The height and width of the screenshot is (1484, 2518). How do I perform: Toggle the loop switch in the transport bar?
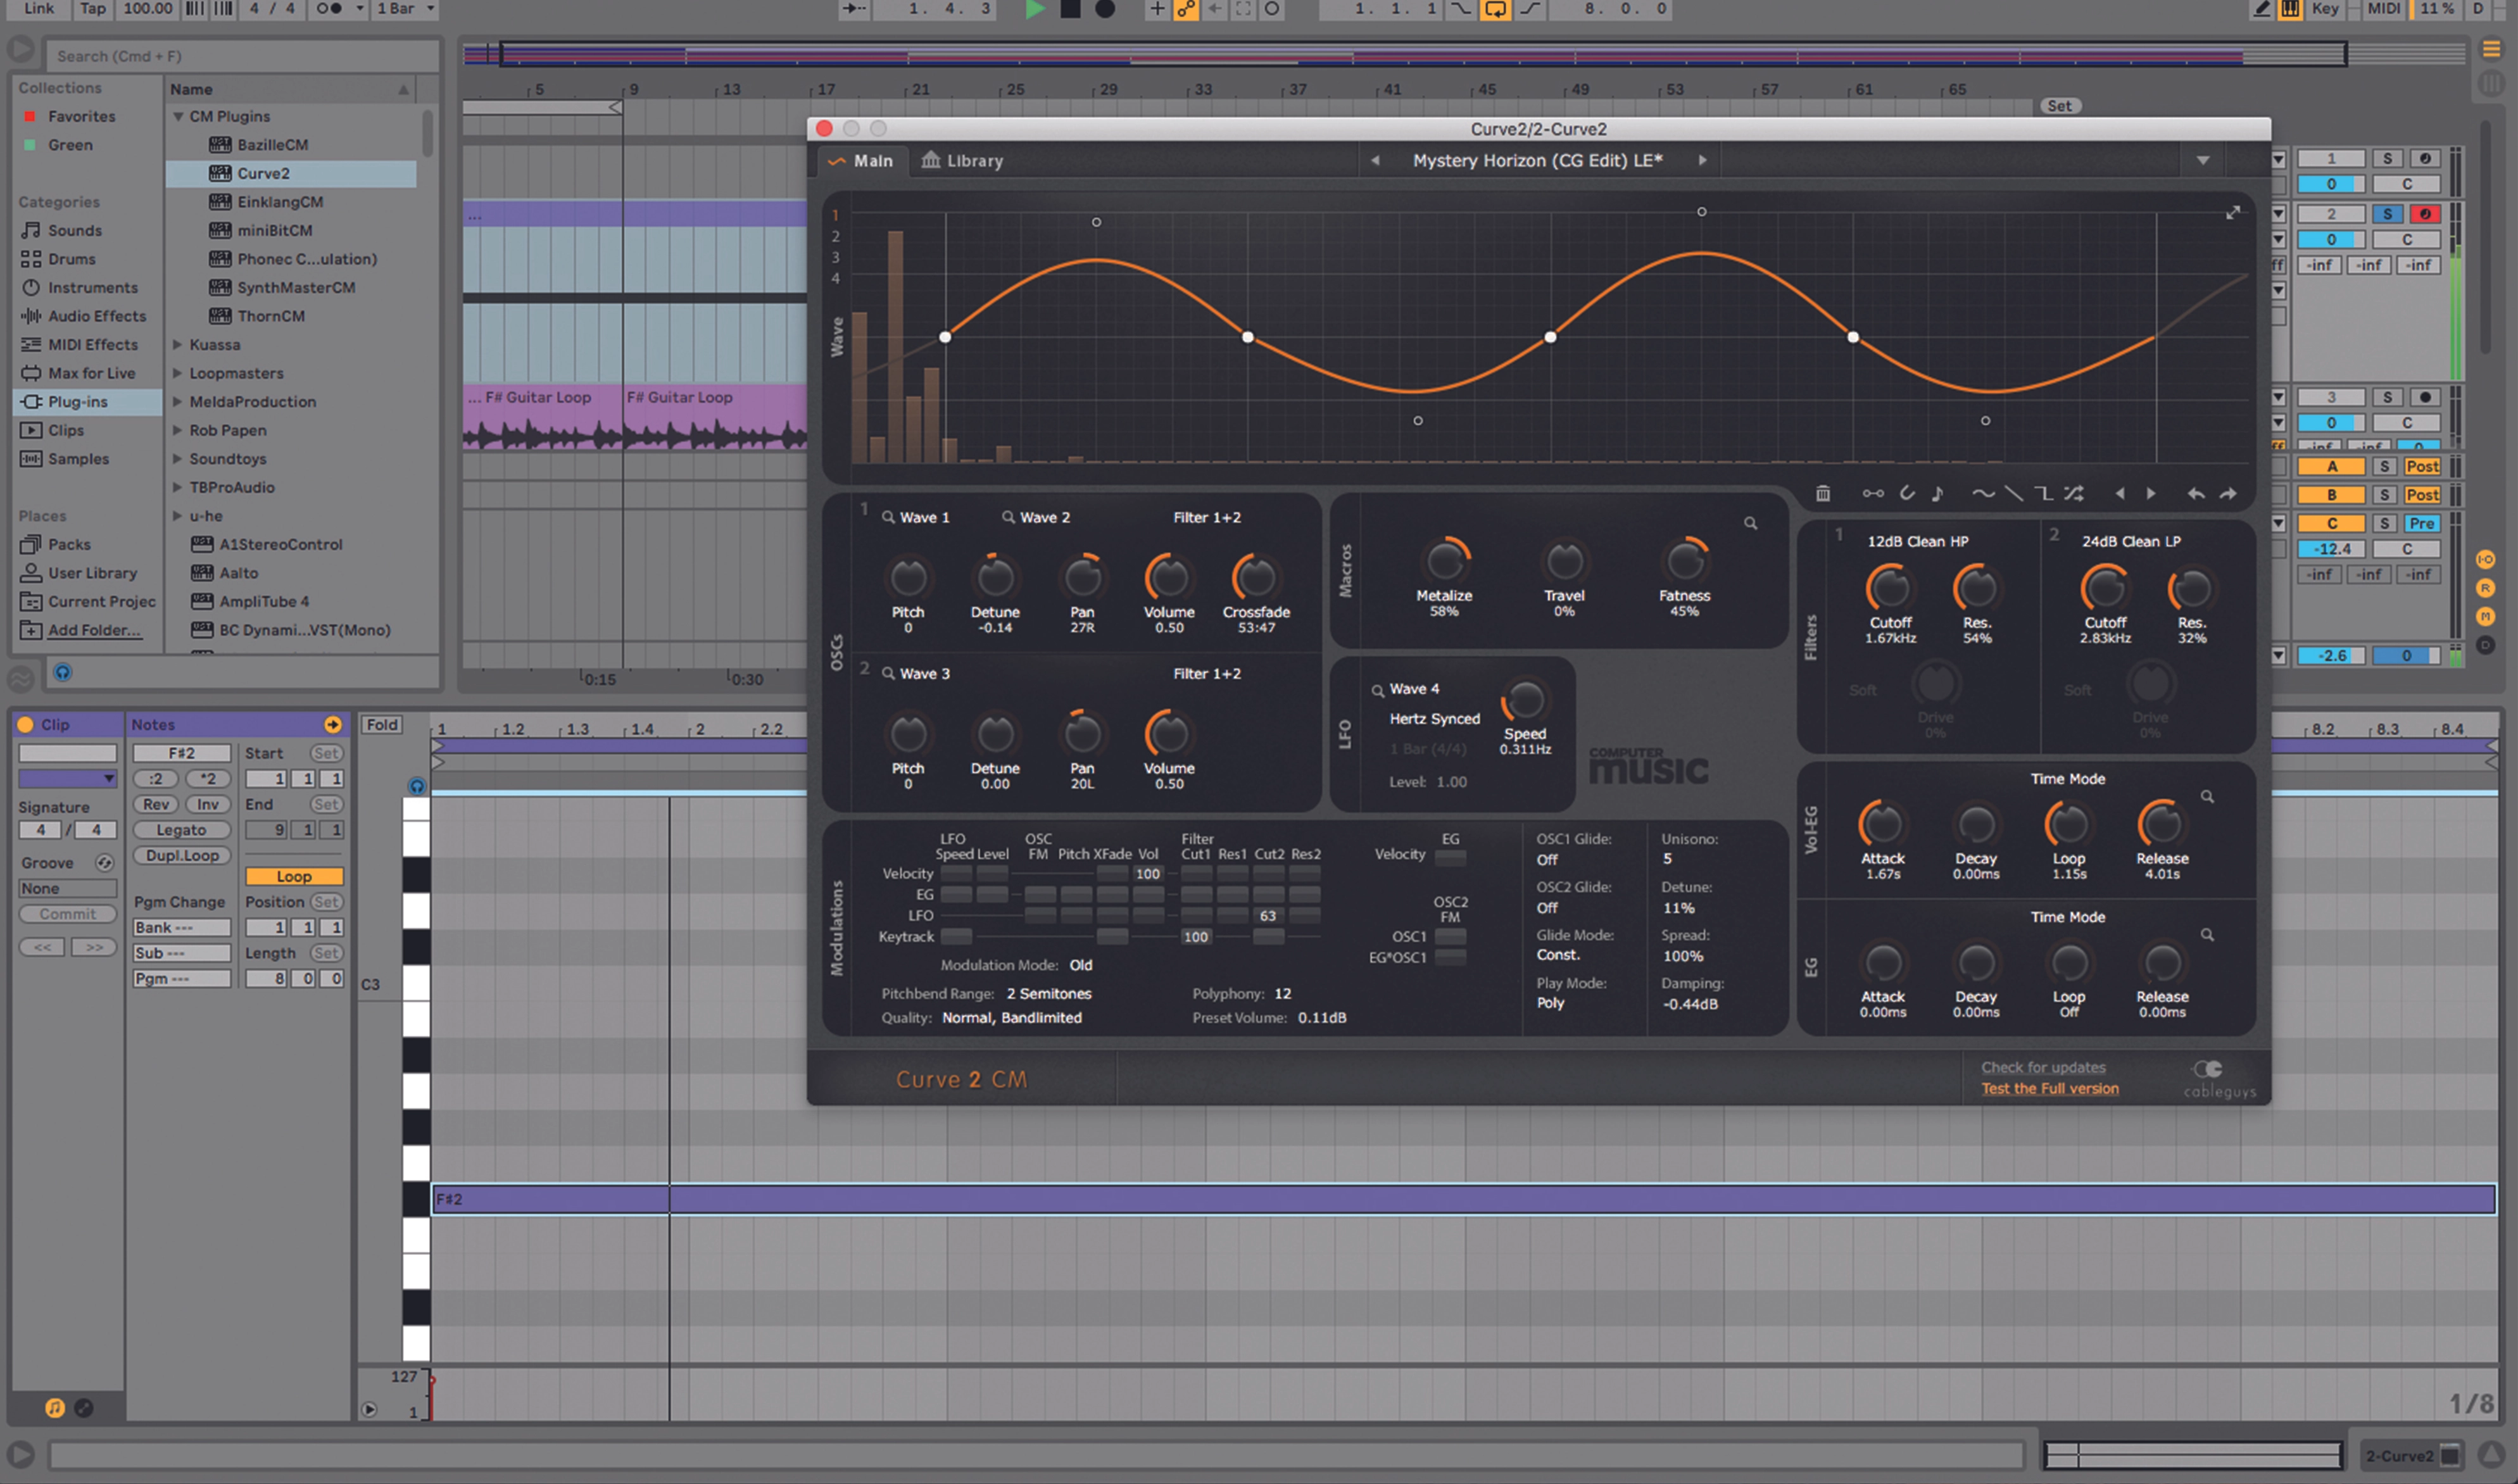1495,9
